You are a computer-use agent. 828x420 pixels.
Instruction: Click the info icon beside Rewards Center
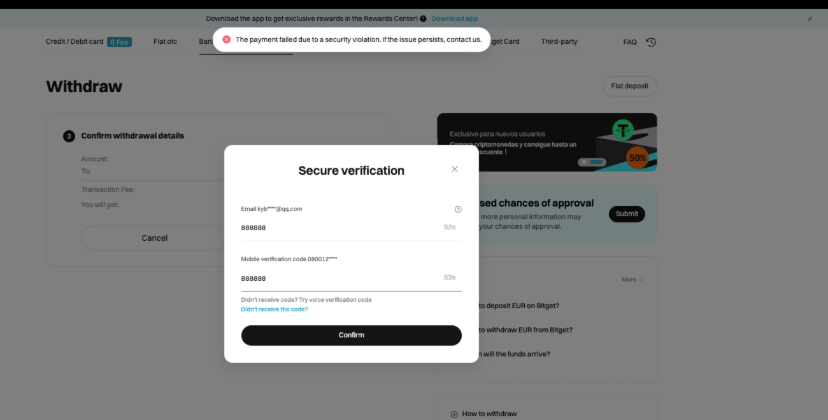pos(423,18)
